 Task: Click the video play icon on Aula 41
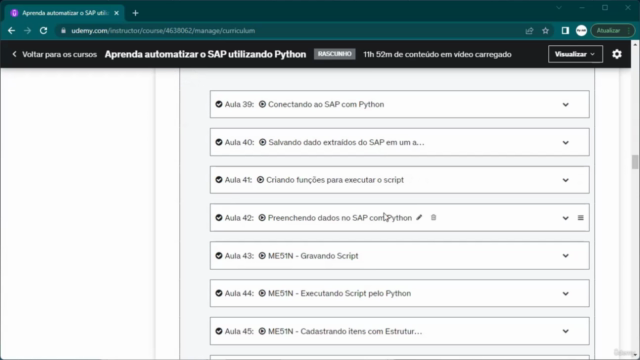click(x=260, y=180)
